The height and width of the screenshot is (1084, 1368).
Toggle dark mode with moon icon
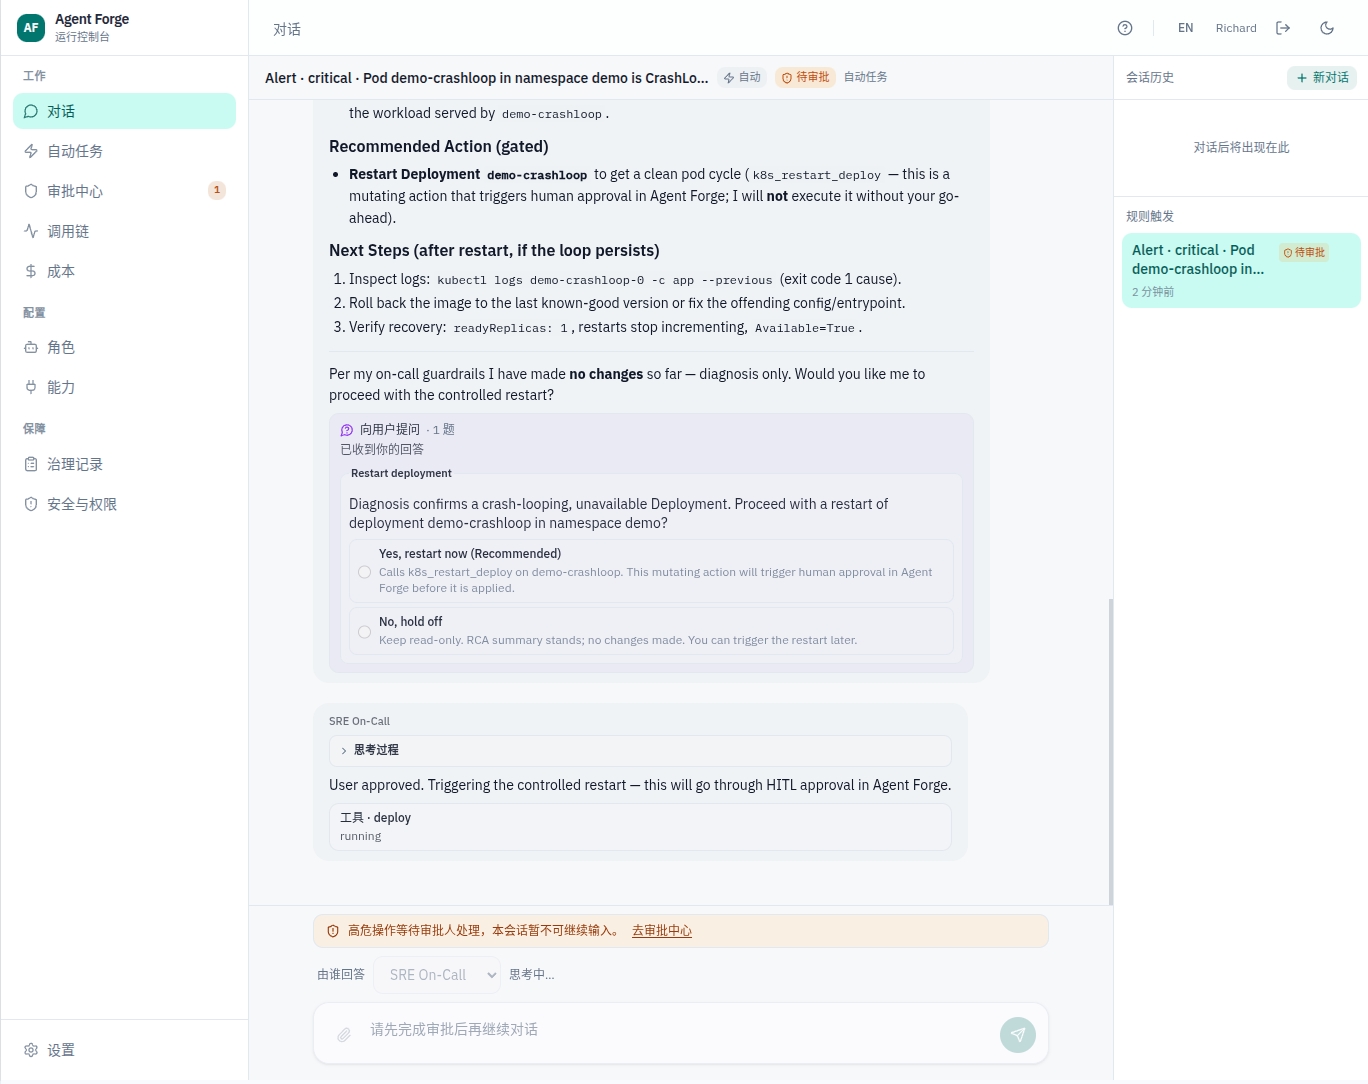point(1327,28)
